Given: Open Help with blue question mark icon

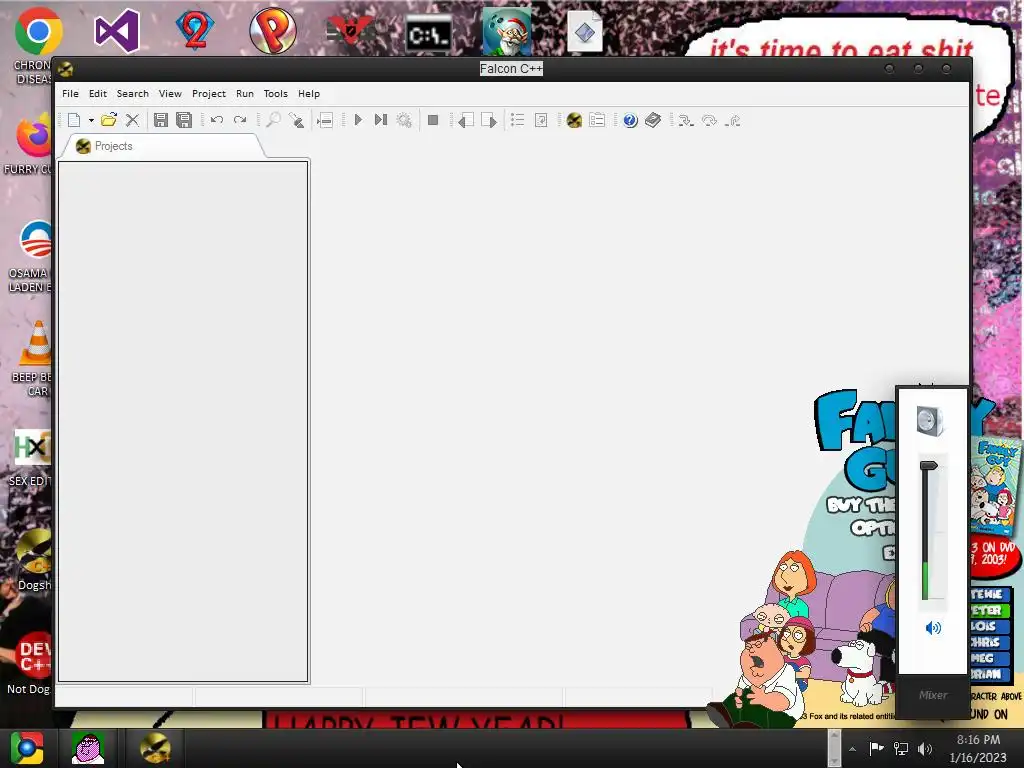Looking at the screenshot, I should pos(630,120).
